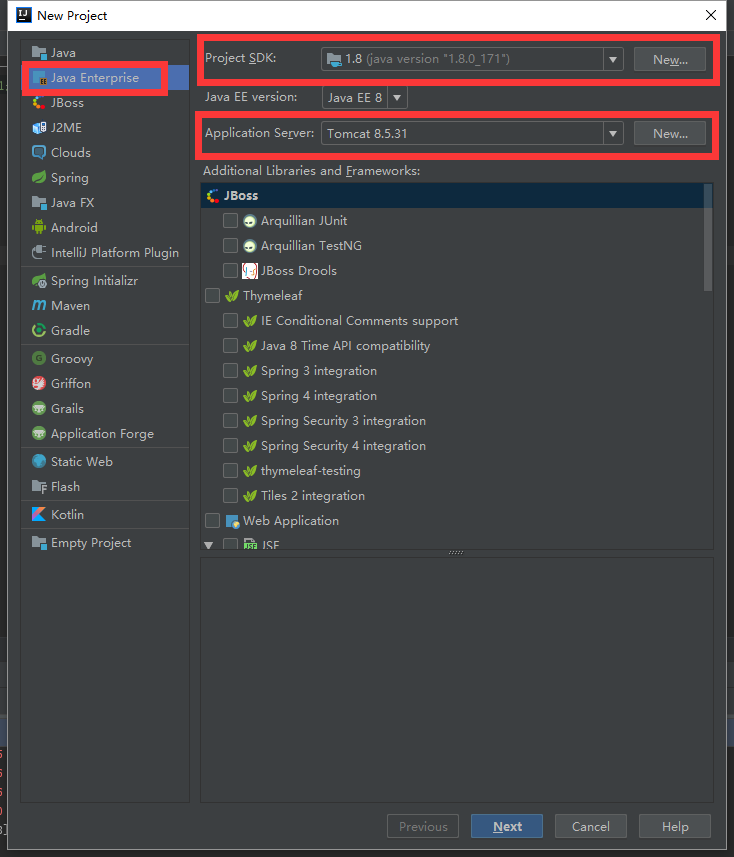Click the Grails icon

(x=39, y=409)
